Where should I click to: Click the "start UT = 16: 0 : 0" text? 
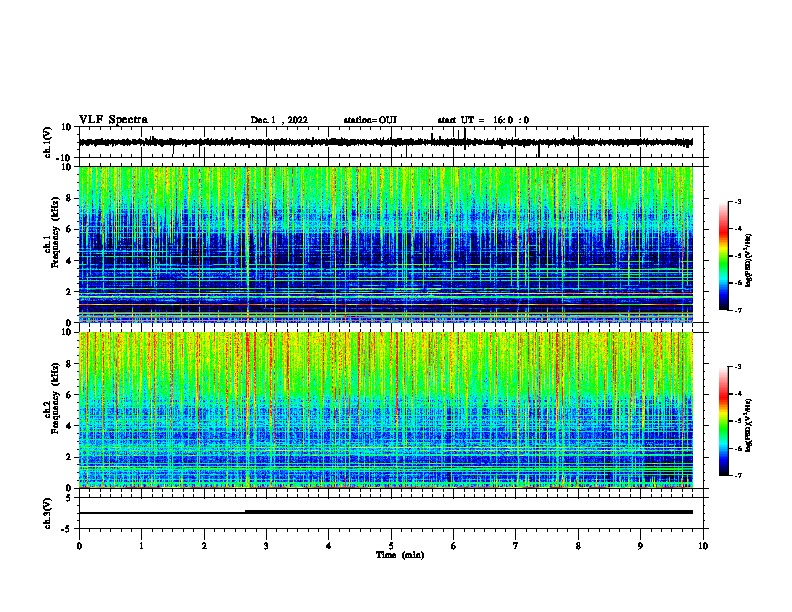(x=483, y=120)
